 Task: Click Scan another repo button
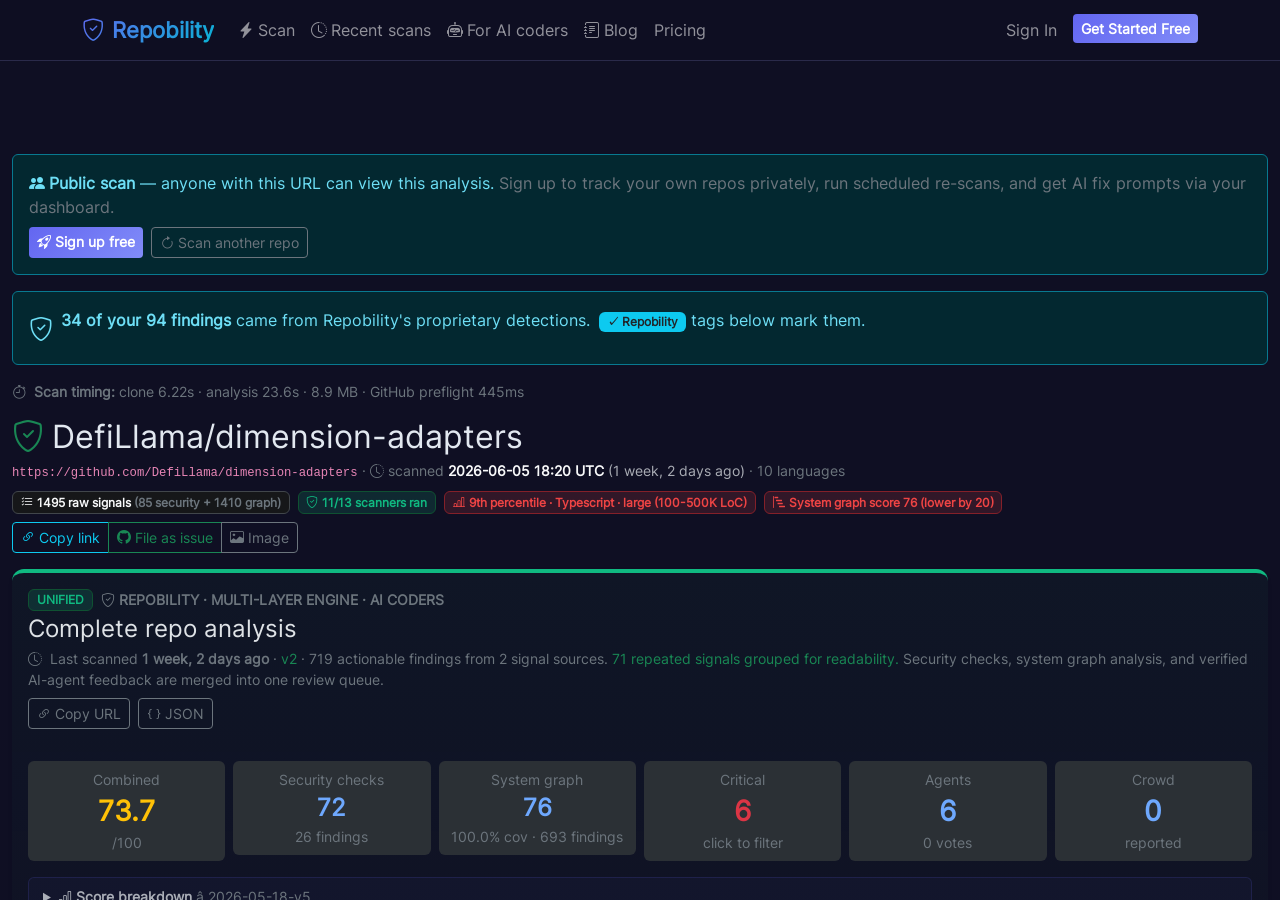point(229,242)
